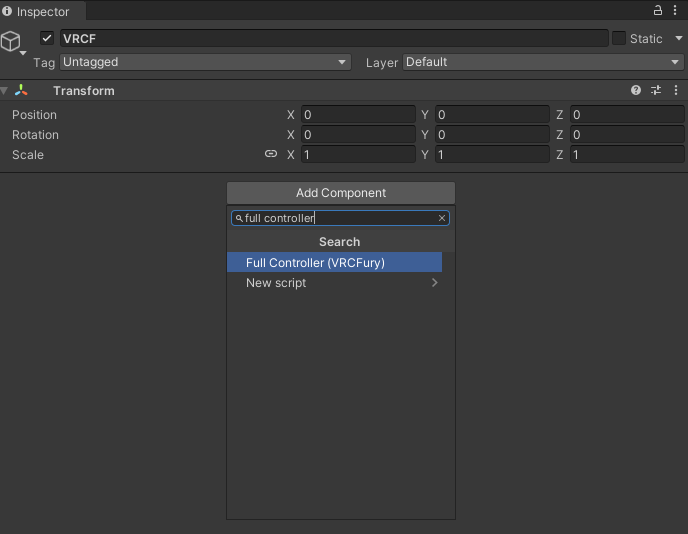Screen dimensions: 688x534
Task: Open Inspector panel options menu
Action: tap(675, 10)
